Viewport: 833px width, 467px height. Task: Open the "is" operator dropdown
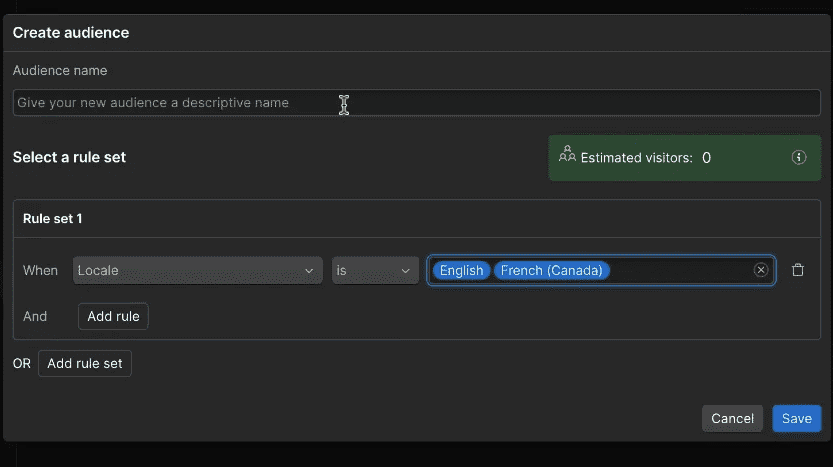click(x=375, y=270)
